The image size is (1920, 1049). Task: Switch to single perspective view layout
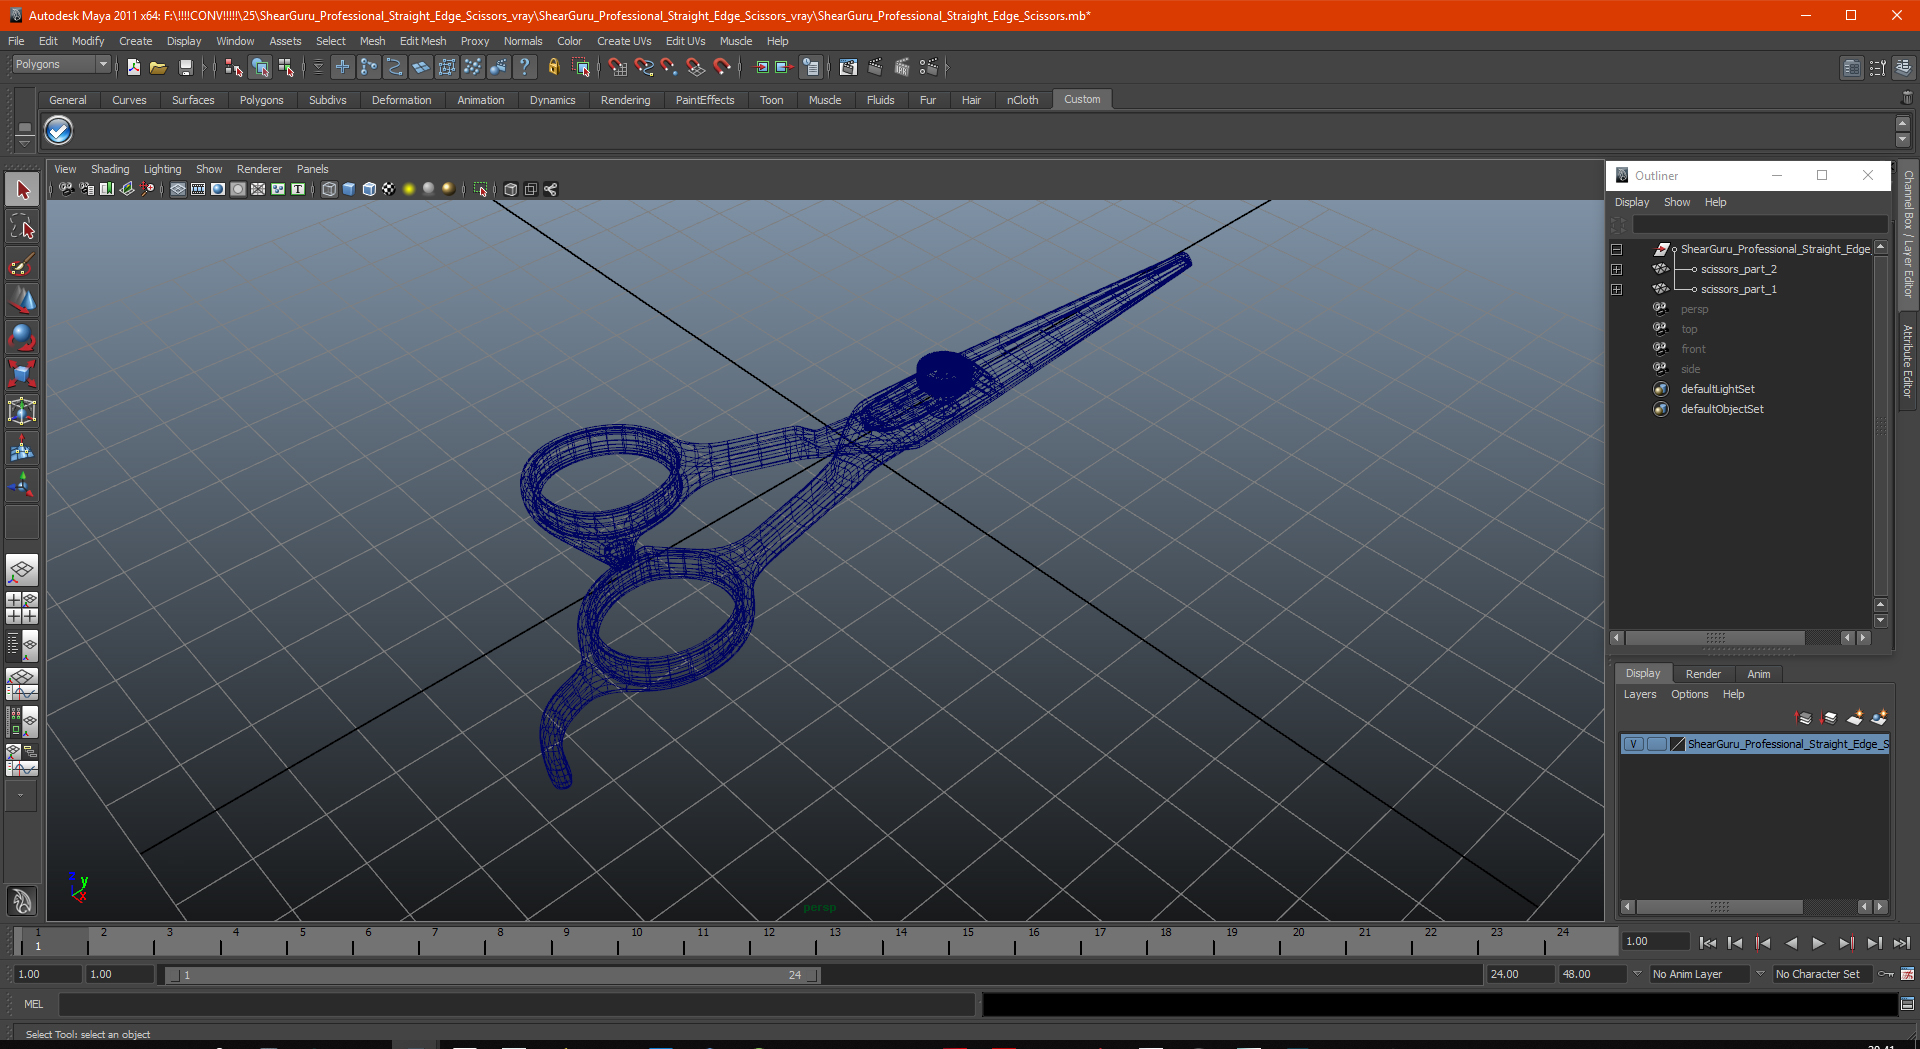[22, 571]
